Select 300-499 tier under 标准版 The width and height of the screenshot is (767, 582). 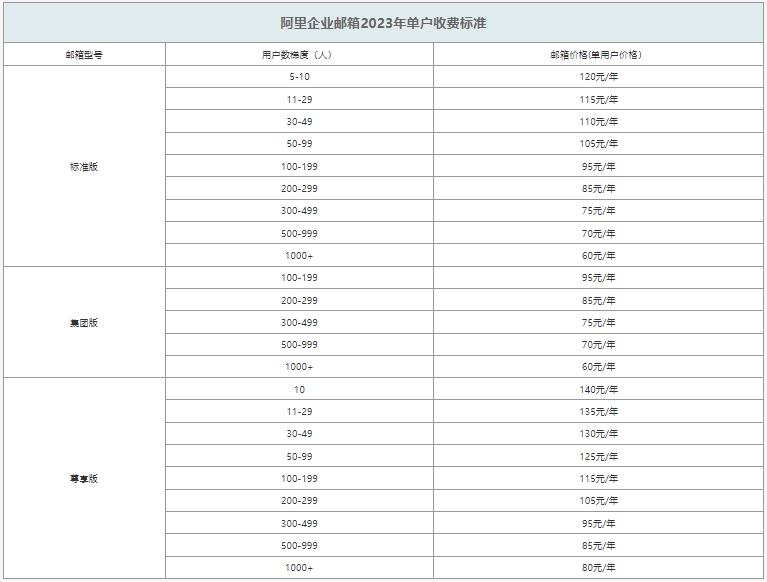point(299,211)
